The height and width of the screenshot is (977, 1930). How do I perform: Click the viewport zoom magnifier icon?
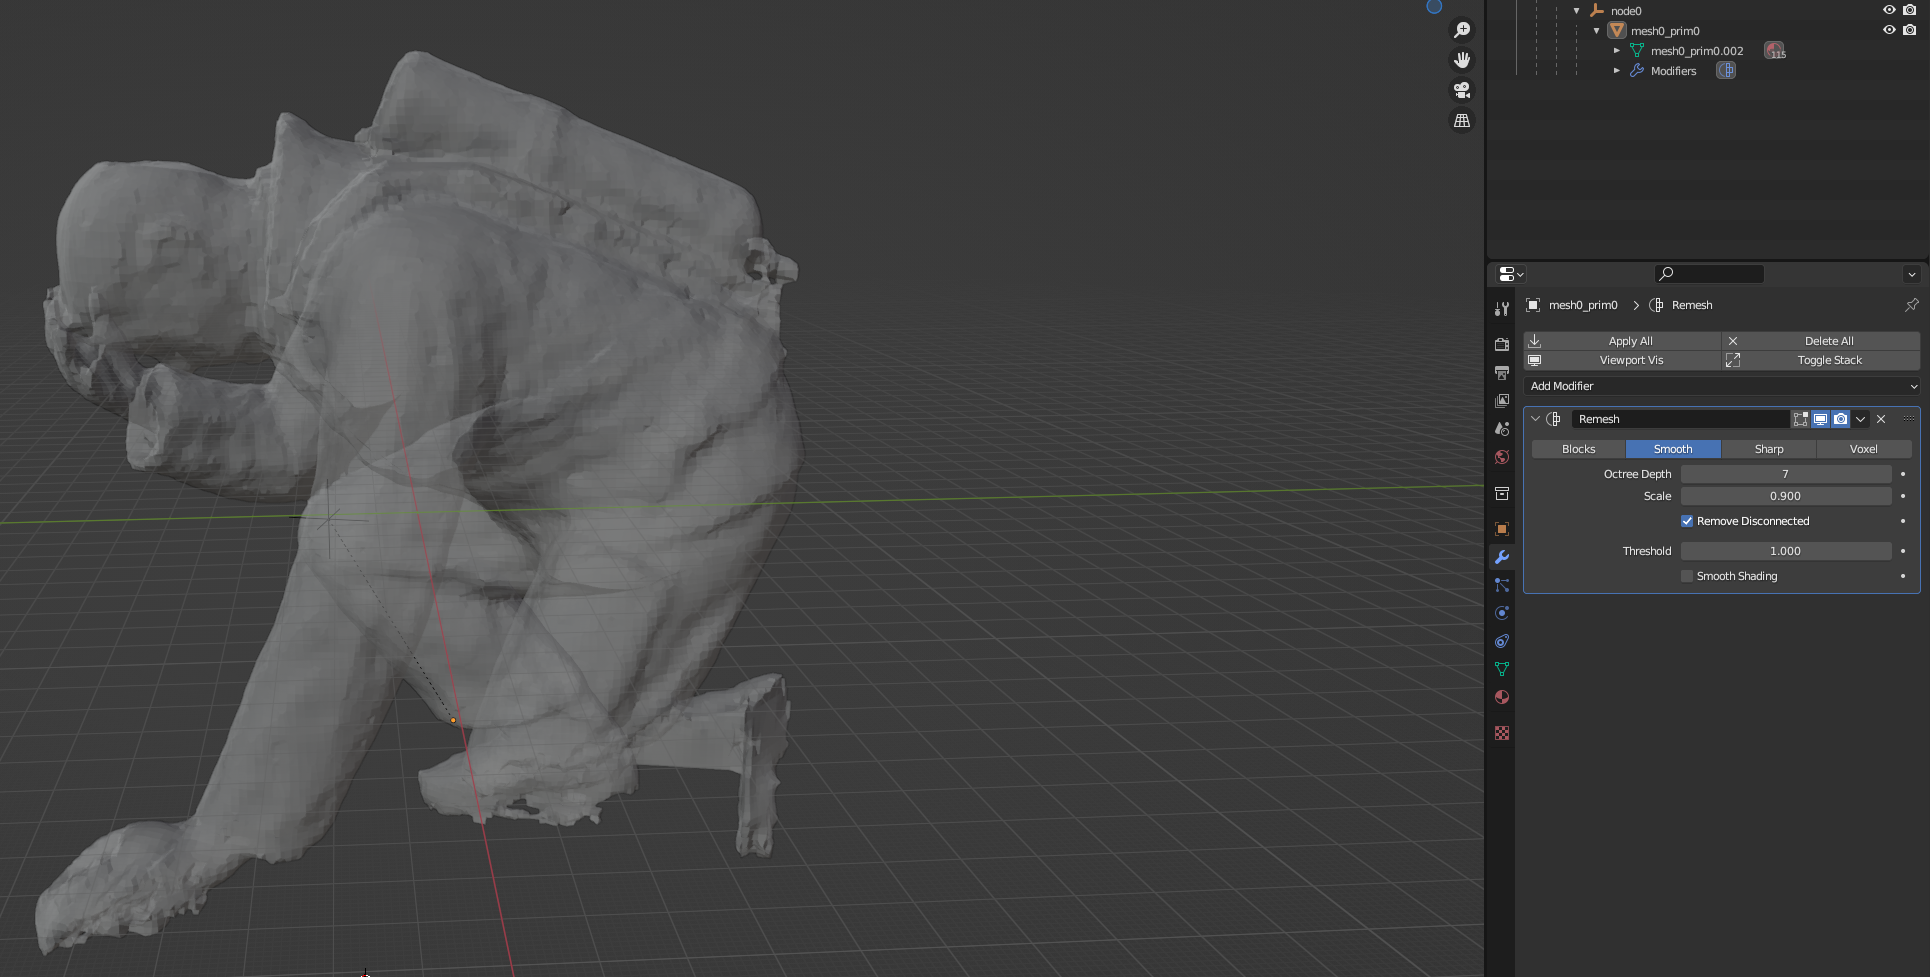pos(1462,30)
